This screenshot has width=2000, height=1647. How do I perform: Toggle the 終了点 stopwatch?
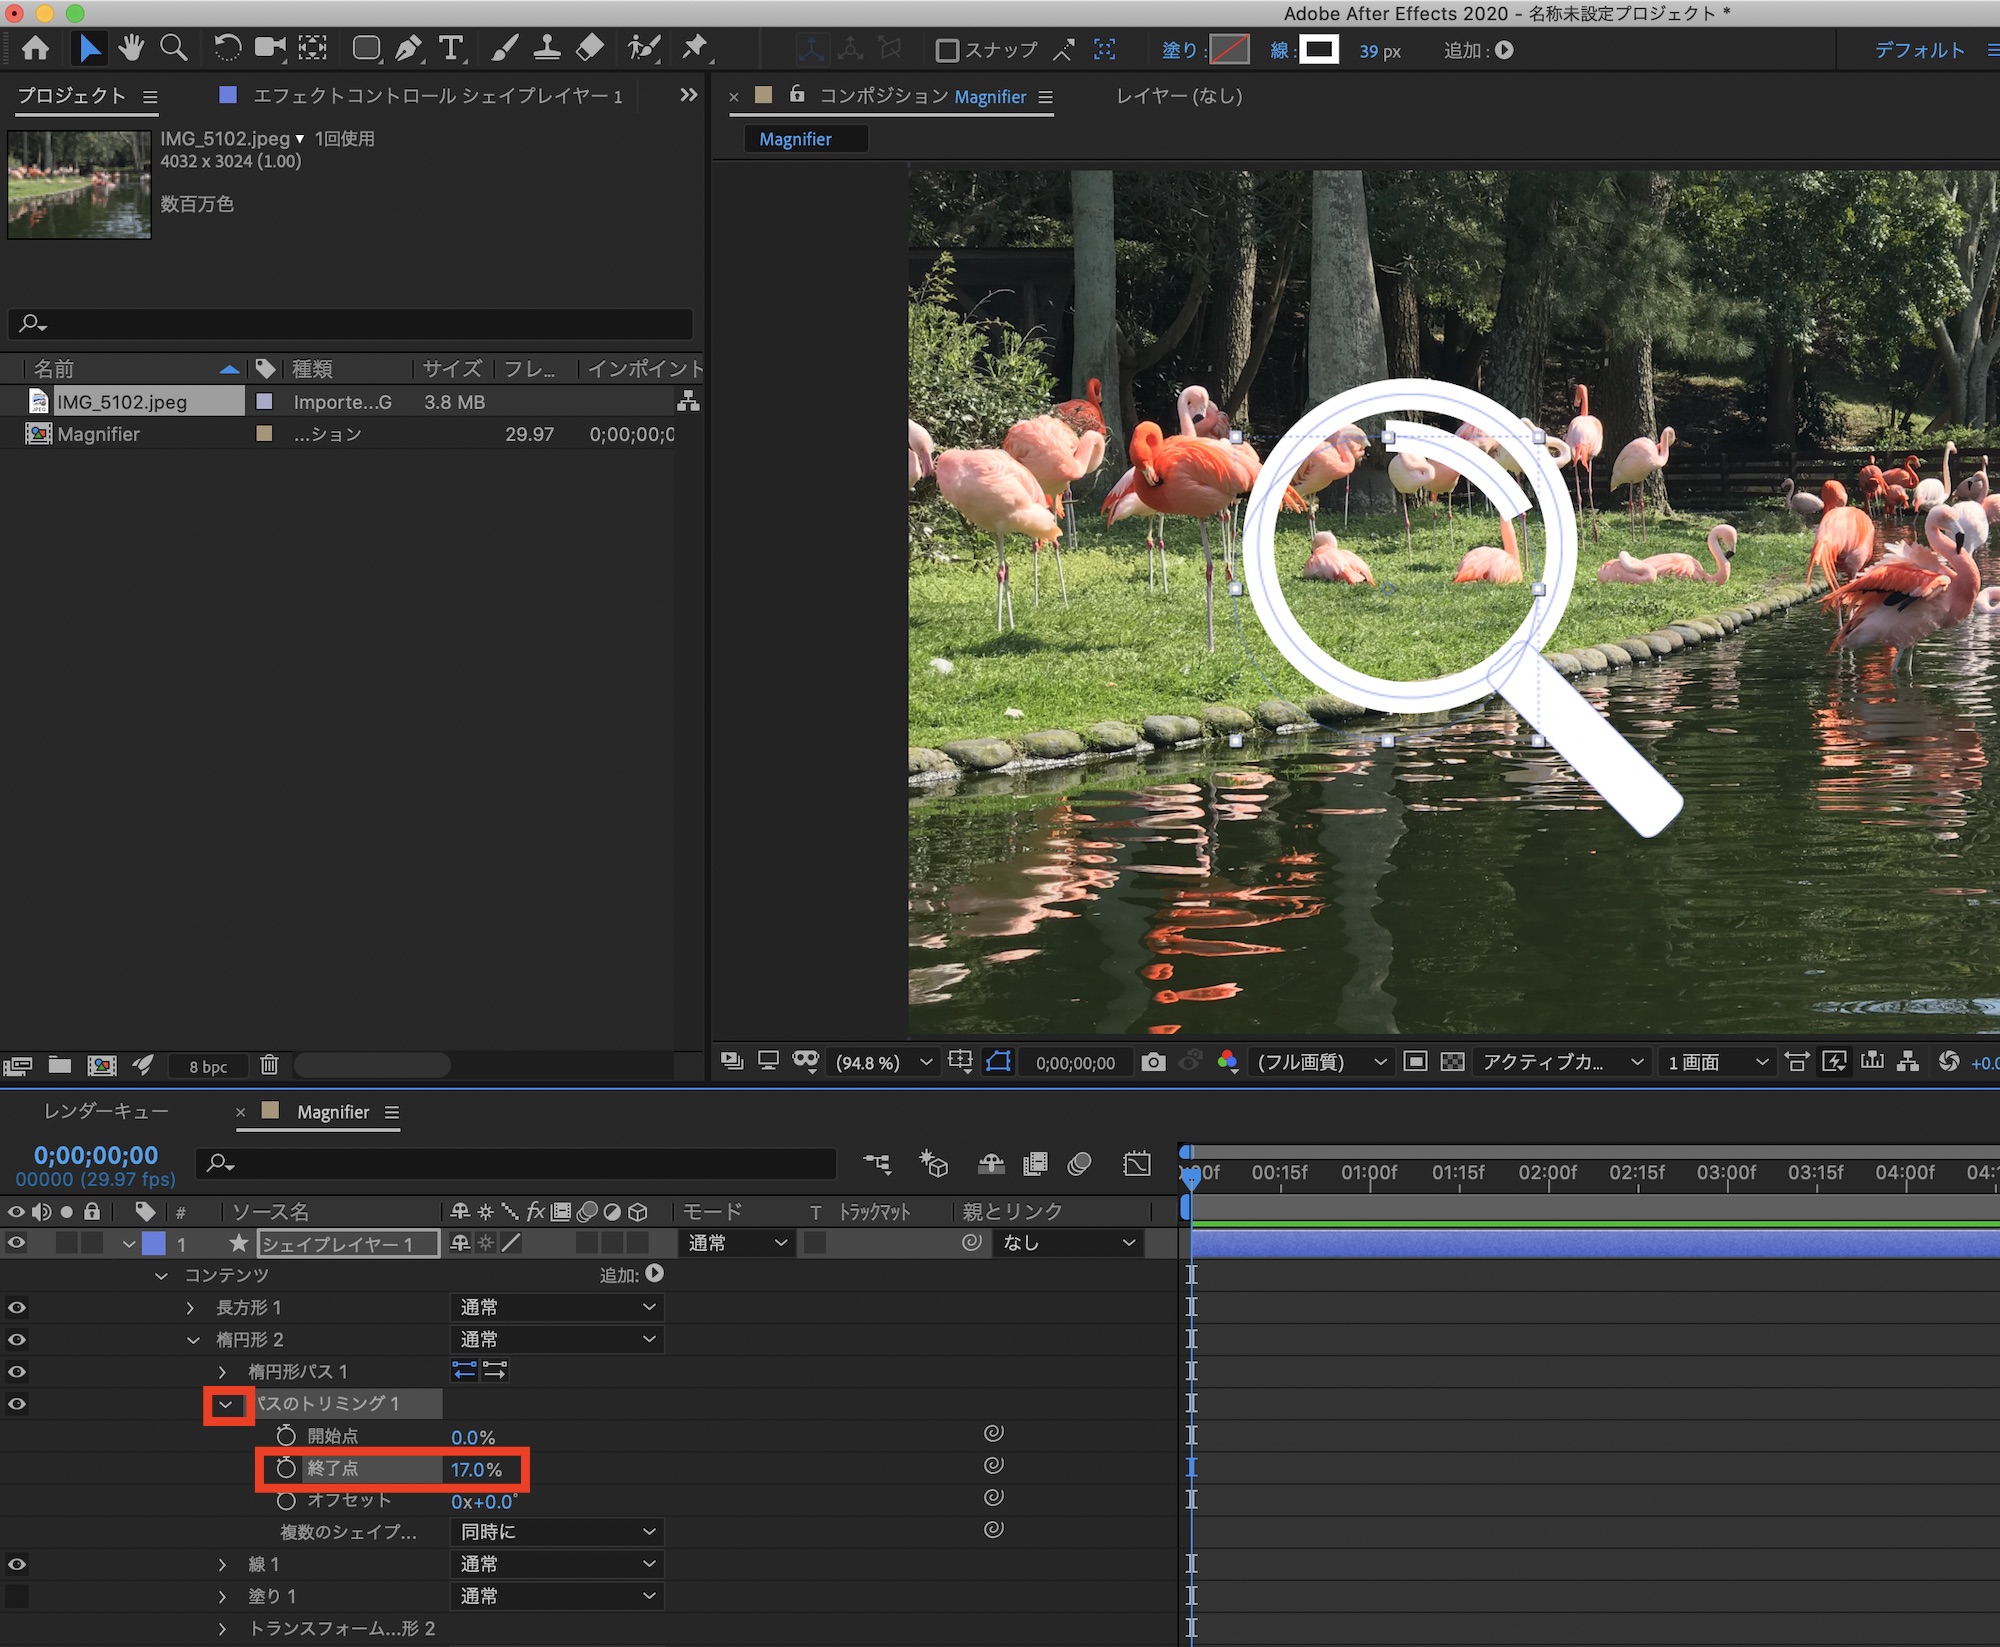coord(286,1468)
